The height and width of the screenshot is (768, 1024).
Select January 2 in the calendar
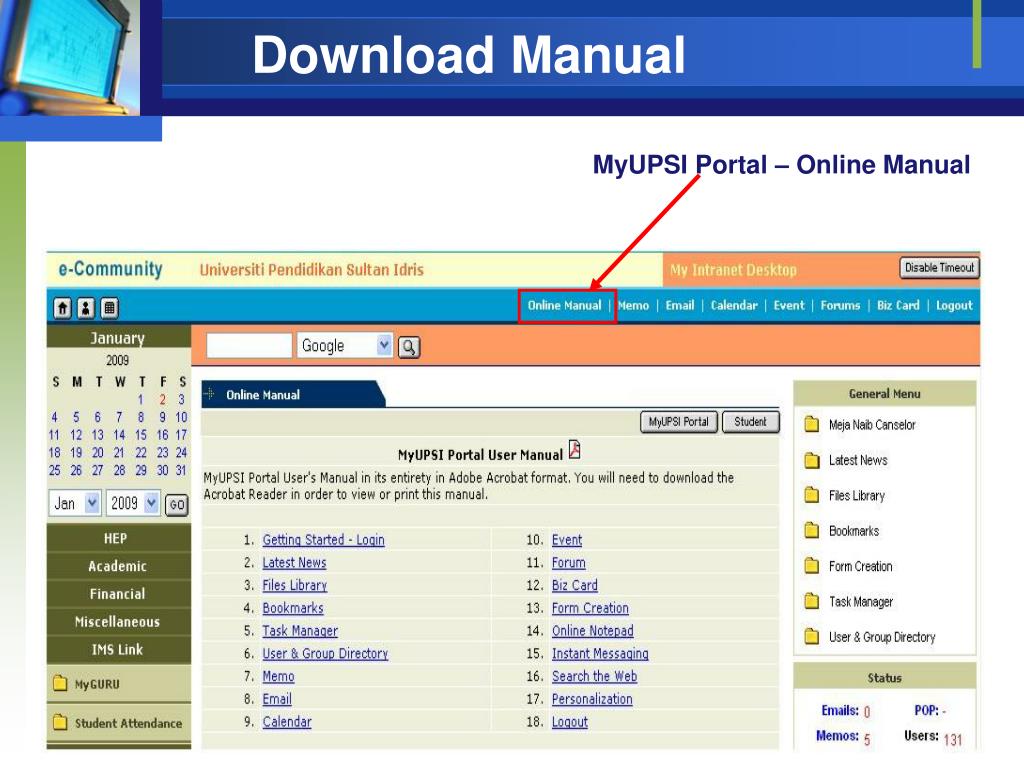[x=163, y=400]
